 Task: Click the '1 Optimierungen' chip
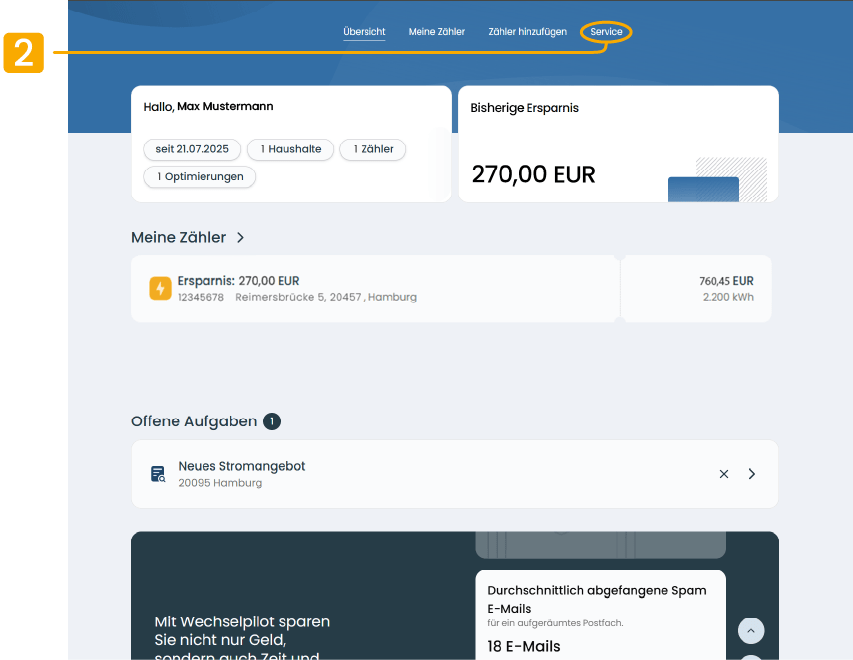[x=200, y=176]
